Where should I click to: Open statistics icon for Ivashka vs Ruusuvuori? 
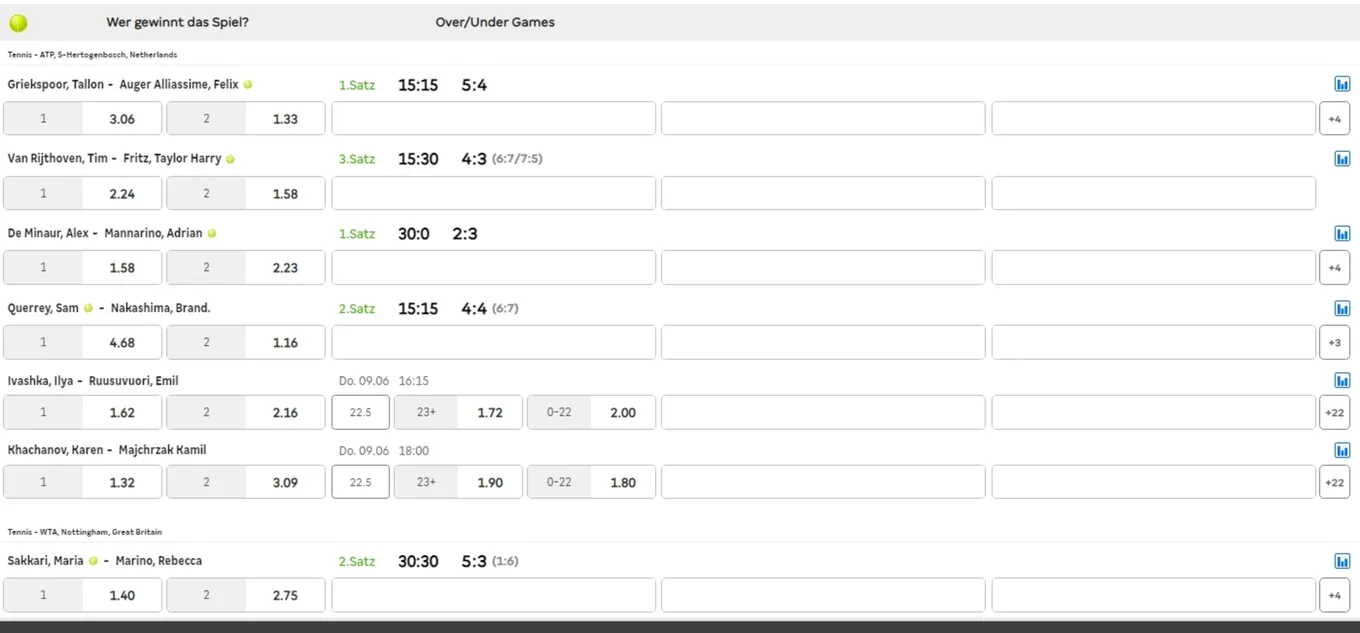coord(1342,380)
